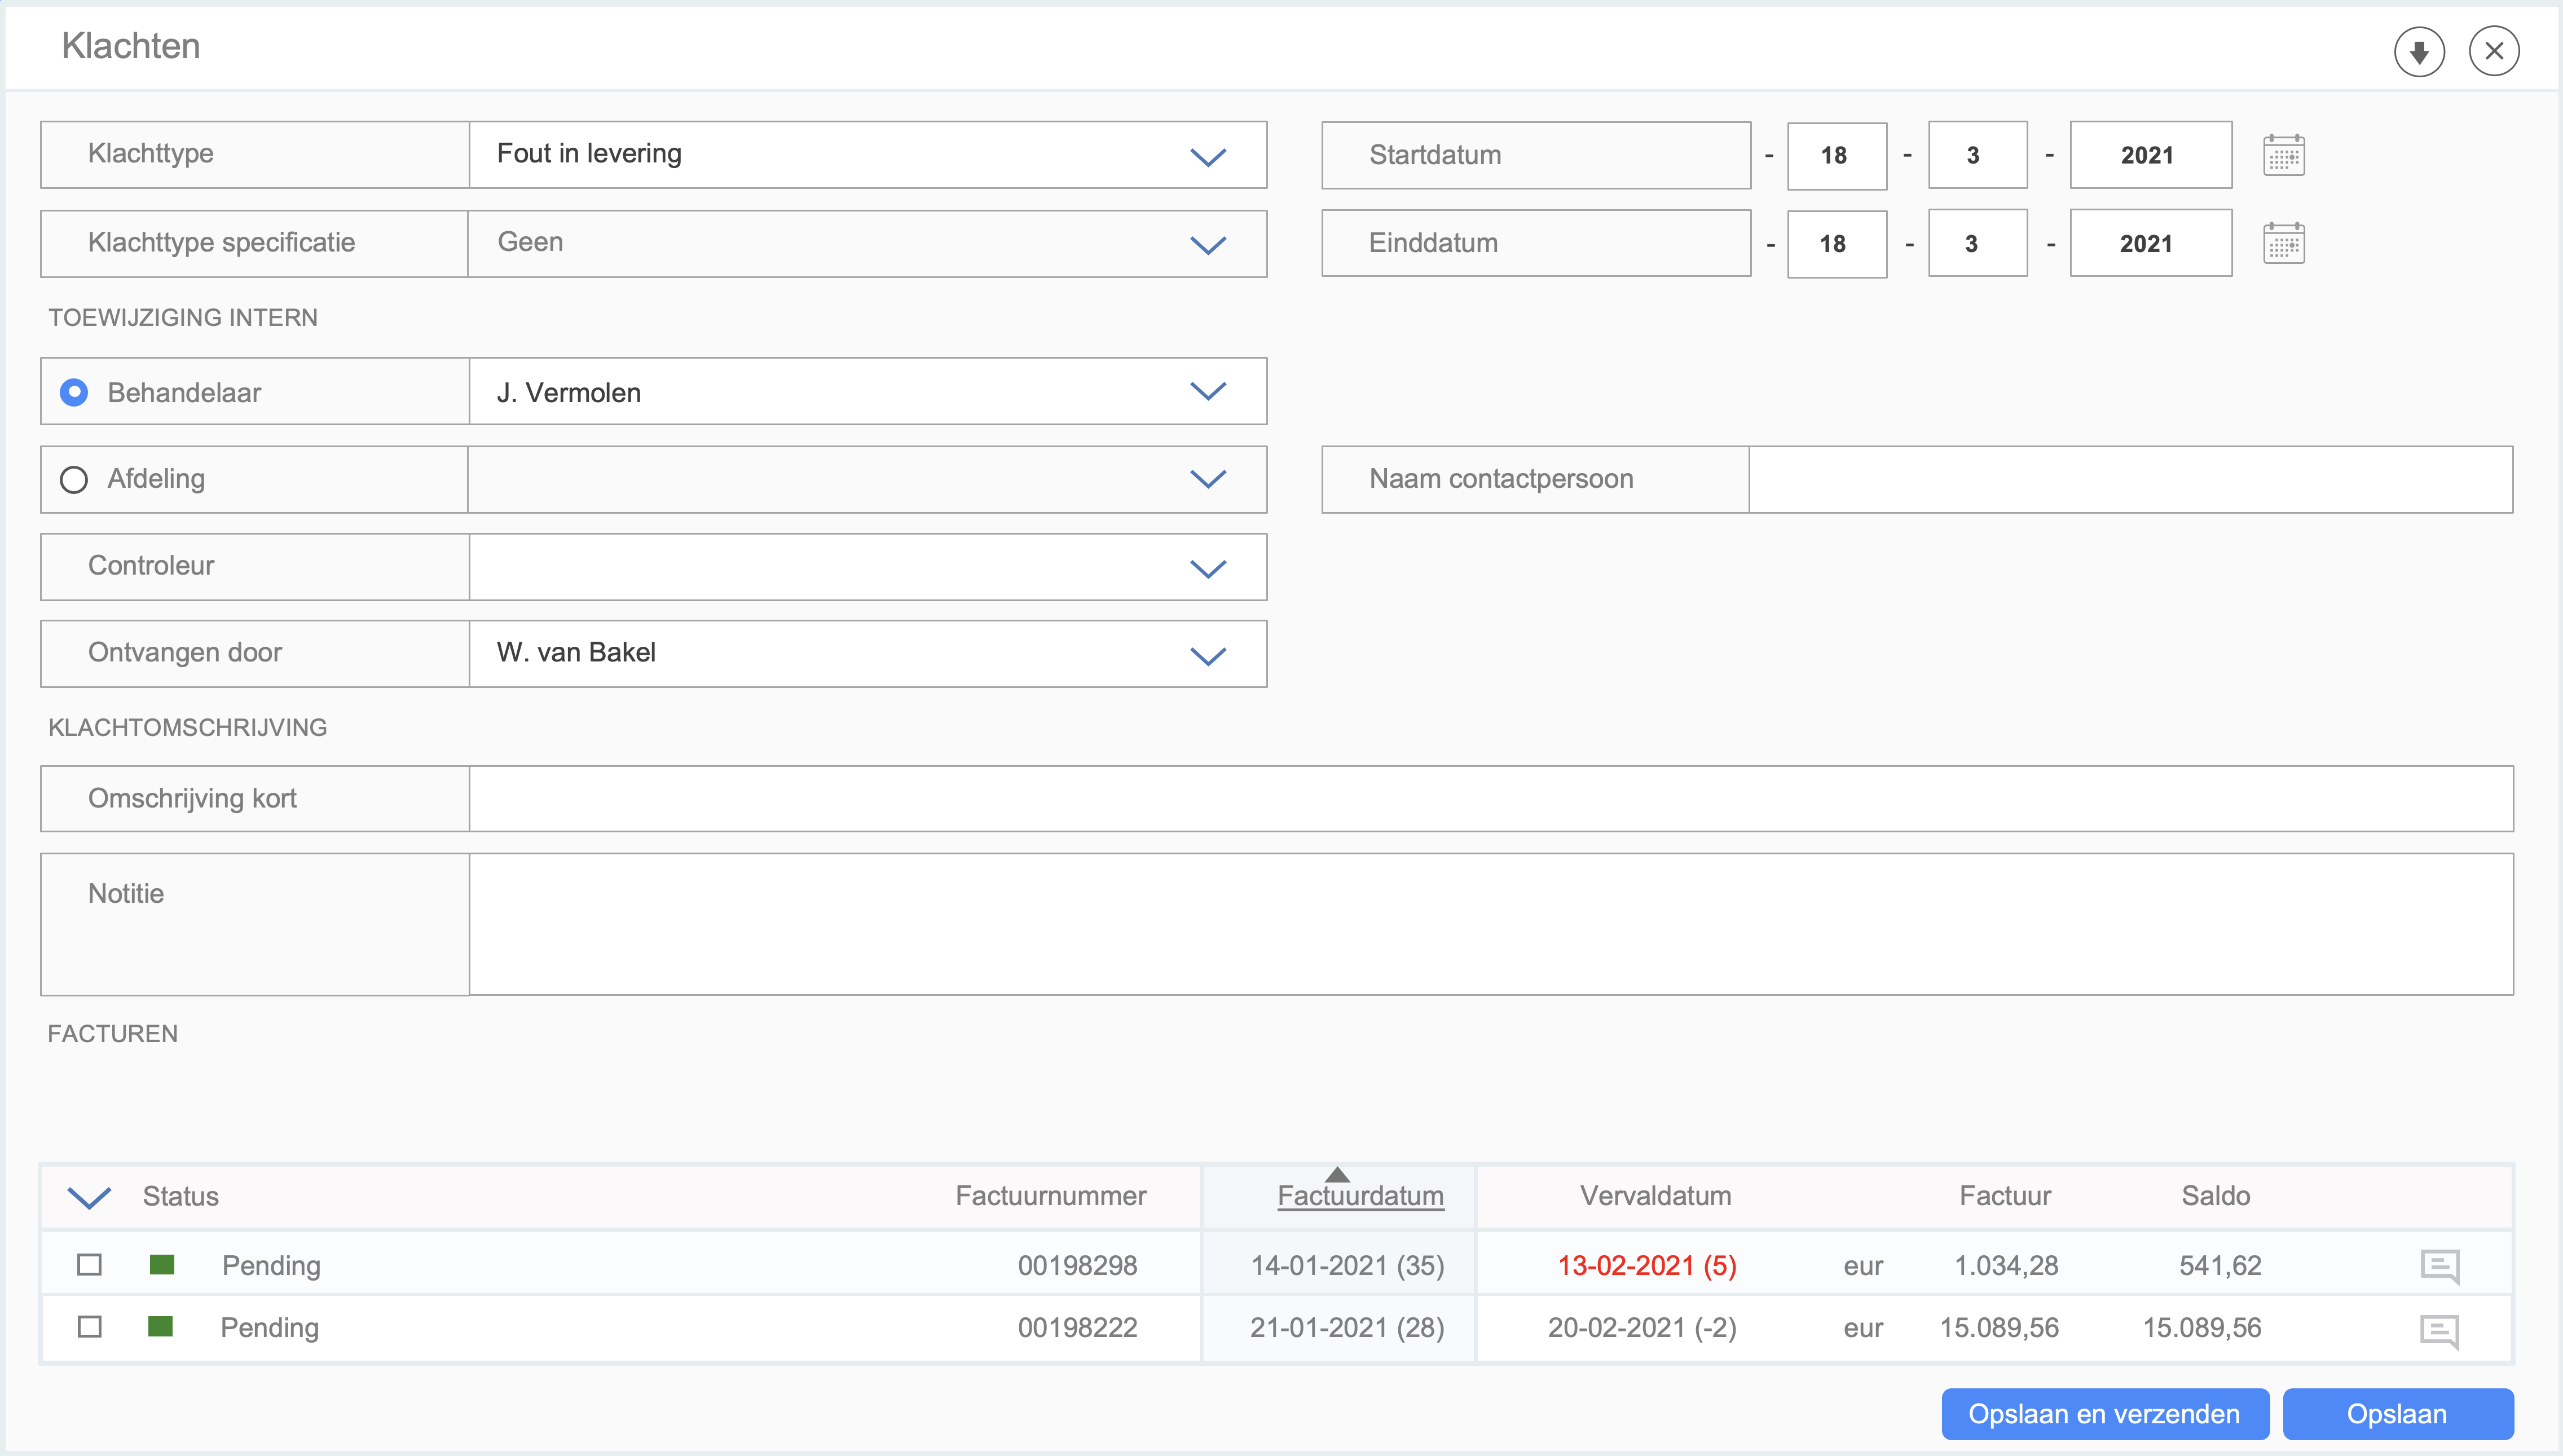Open the Ontvangen door dropdown
2563x1456 pixels.
coord(1207,655)
